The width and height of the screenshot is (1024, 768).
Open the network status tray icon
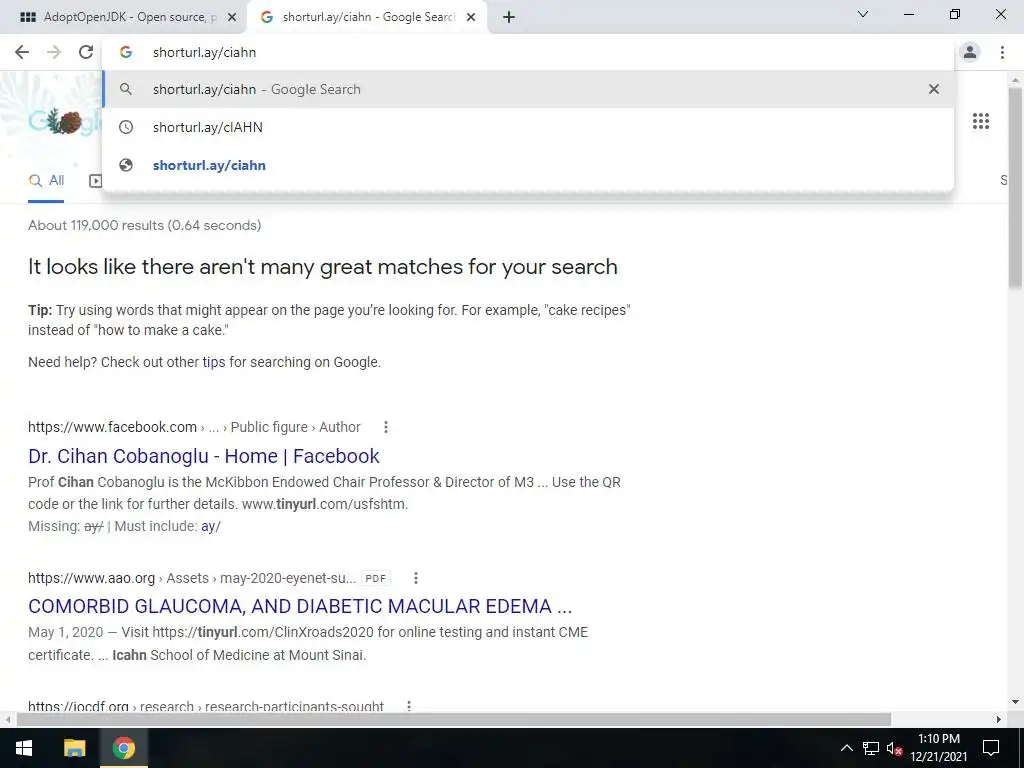tap(871, 748)
